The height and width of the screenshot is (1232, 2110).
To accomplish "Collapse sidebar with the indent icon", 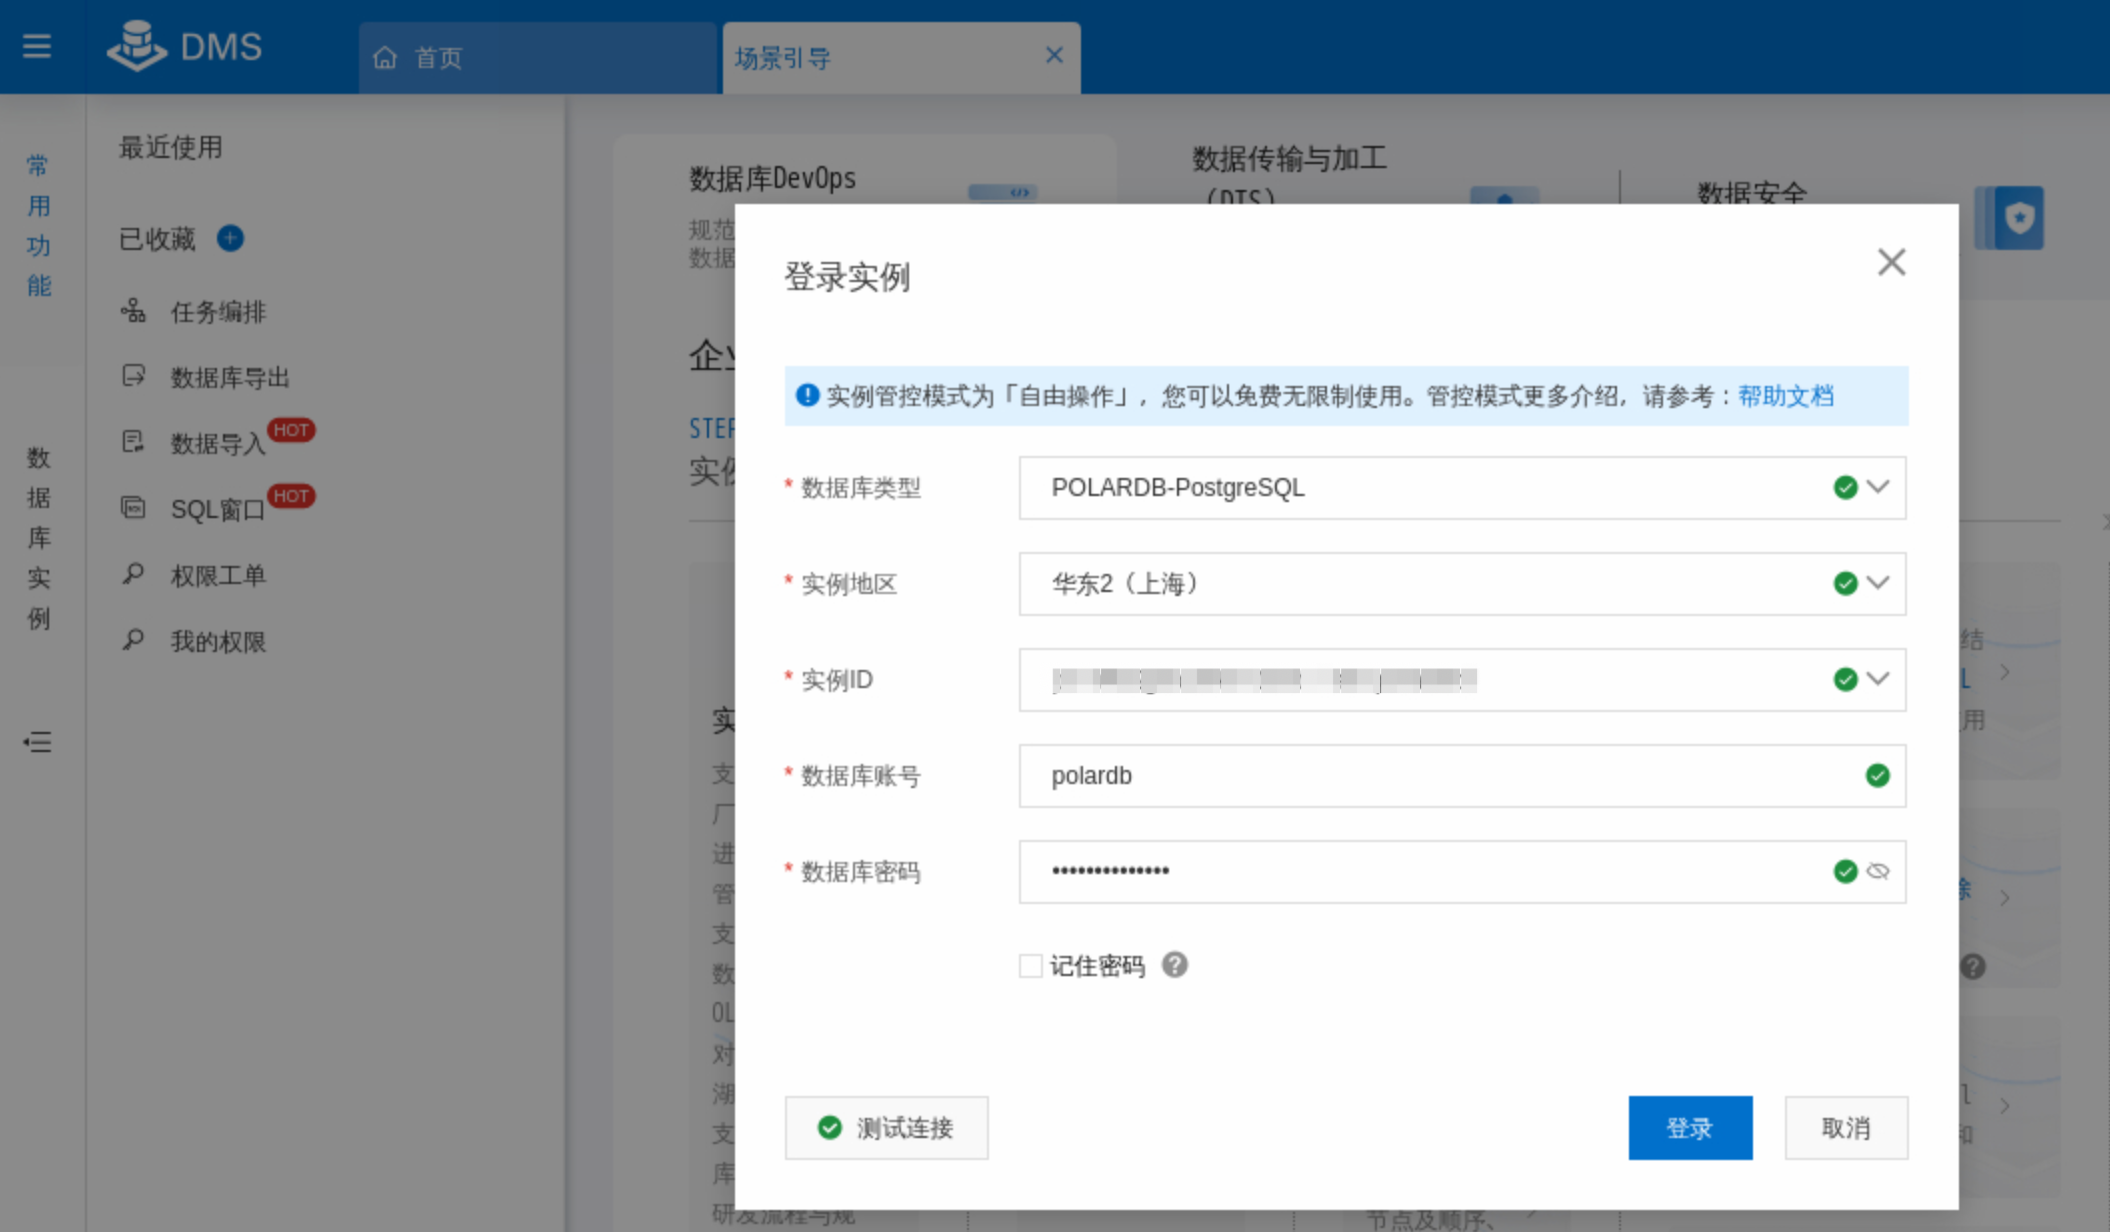I will click(37, 742).
